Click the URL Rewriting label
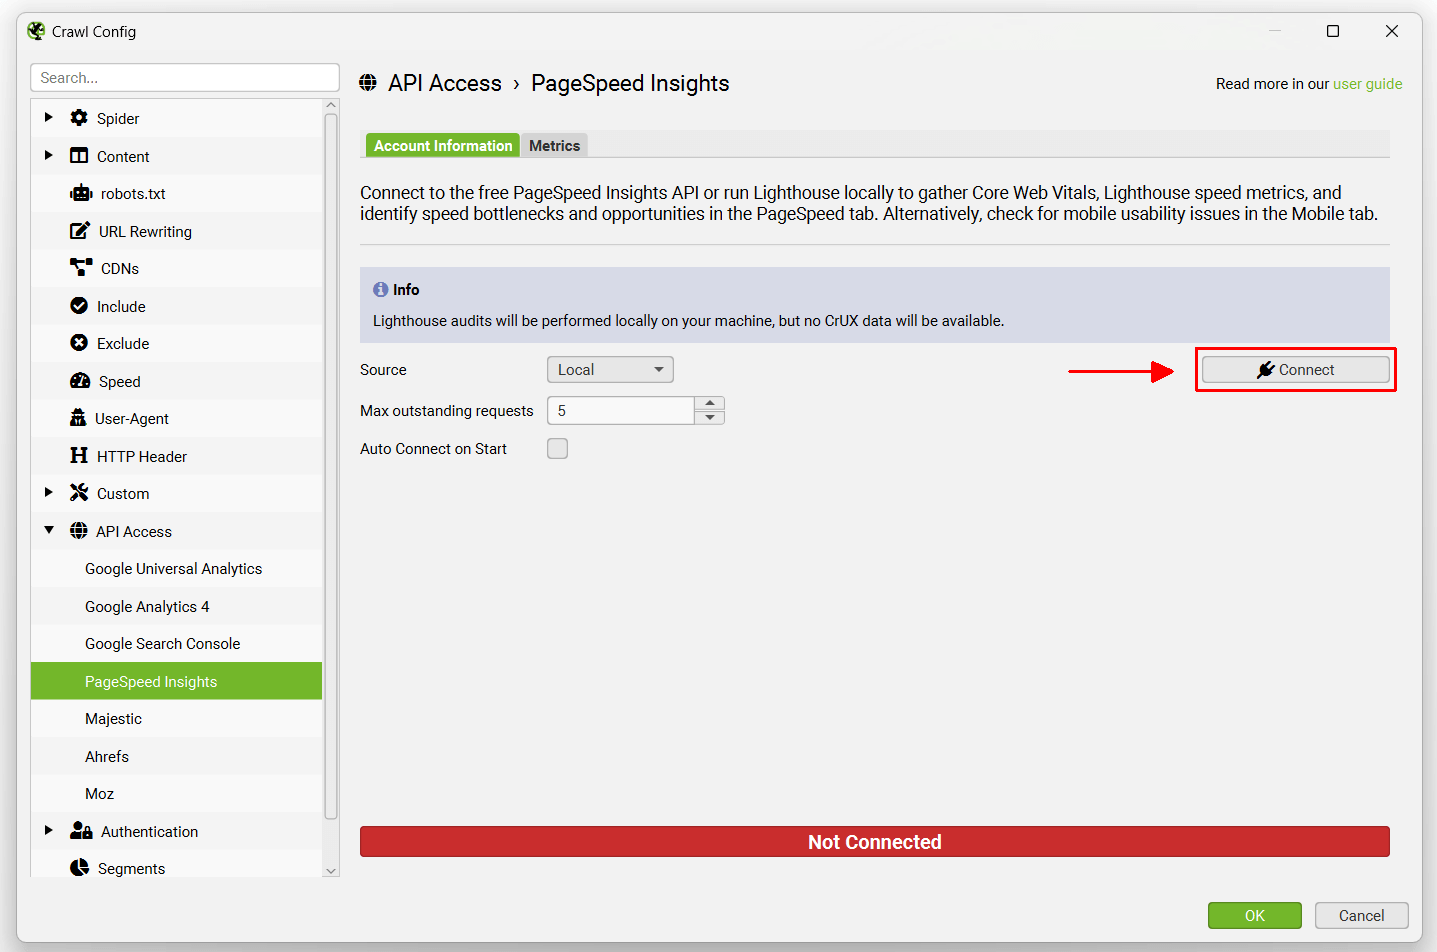This screenshot has height=952, width=1437. [x=145, y=232]
